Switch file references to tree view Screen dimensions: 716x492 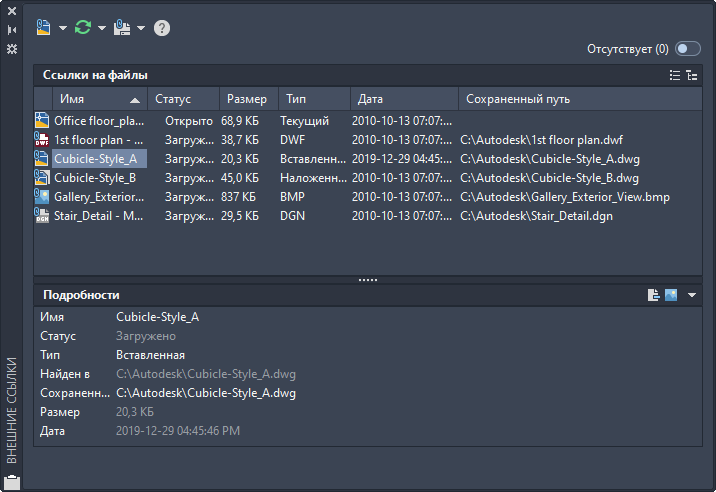pos(692,75)
